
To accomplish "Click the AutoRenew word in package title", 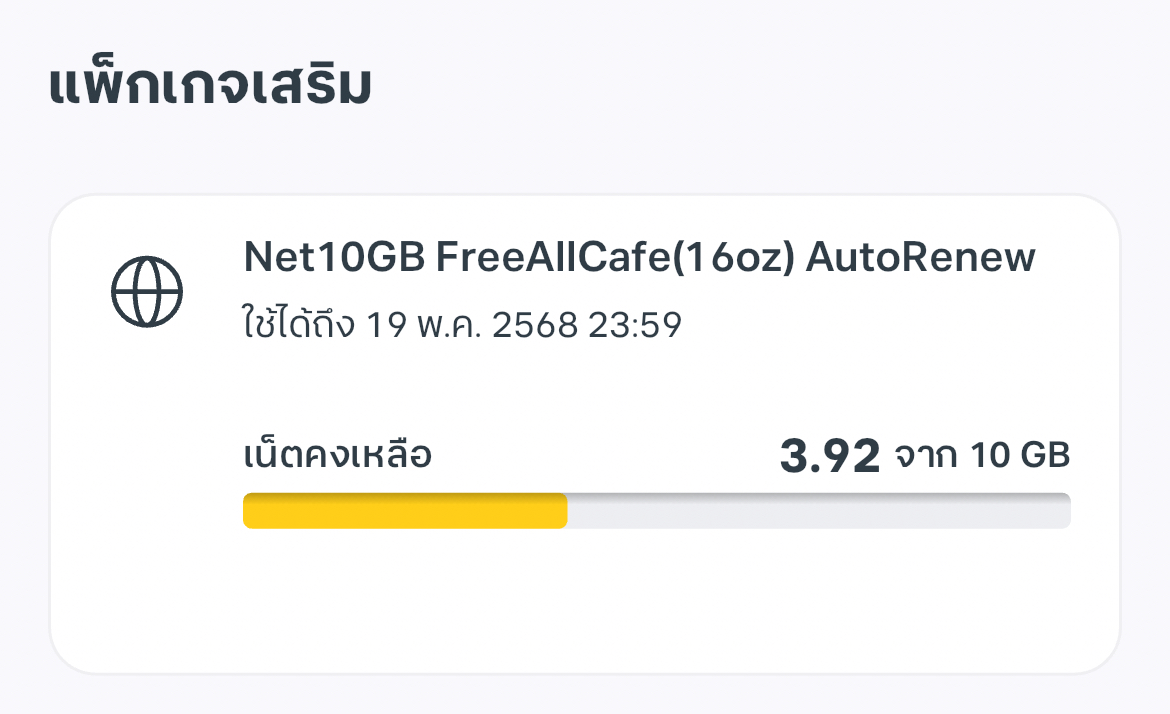I will click(921, 259).
